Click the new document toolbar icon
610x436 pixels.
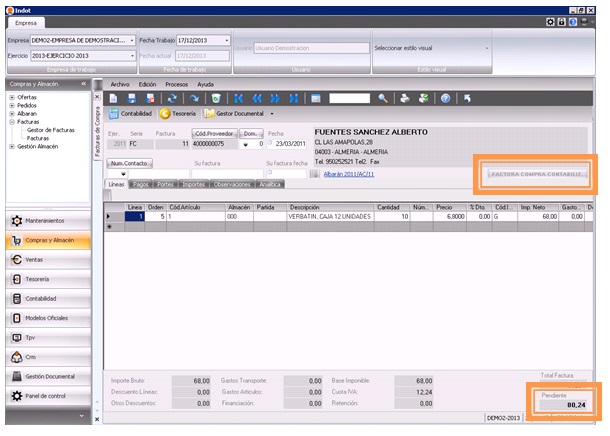click(115, 99)
